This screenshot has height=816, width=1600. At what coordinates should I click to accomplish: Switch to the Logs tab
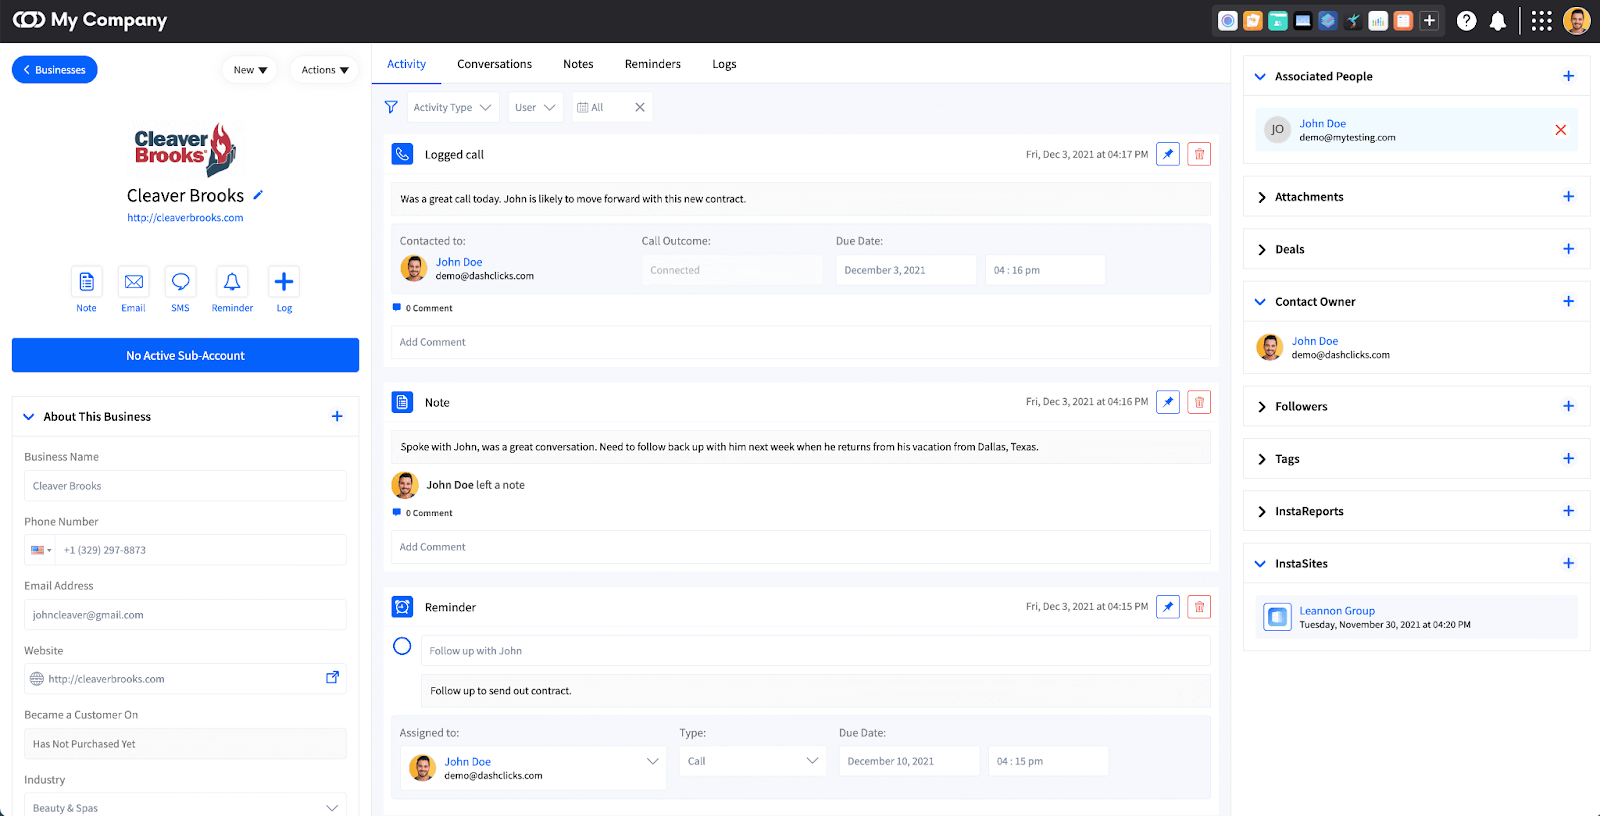[x=724, y=64]
